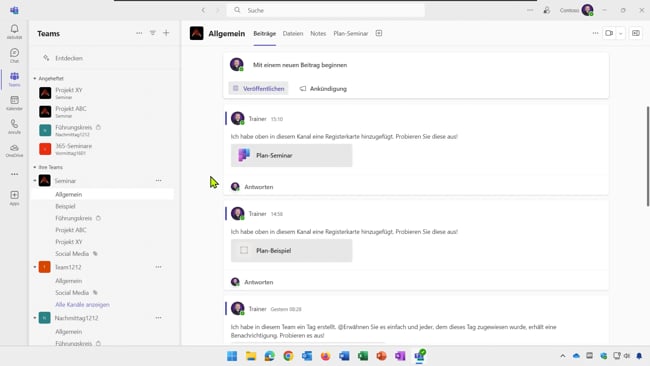Image resolution: width=650 pixels, height=366 pixels.
Task: Open OneDrive in the sidebar
Action: point(14,150)
